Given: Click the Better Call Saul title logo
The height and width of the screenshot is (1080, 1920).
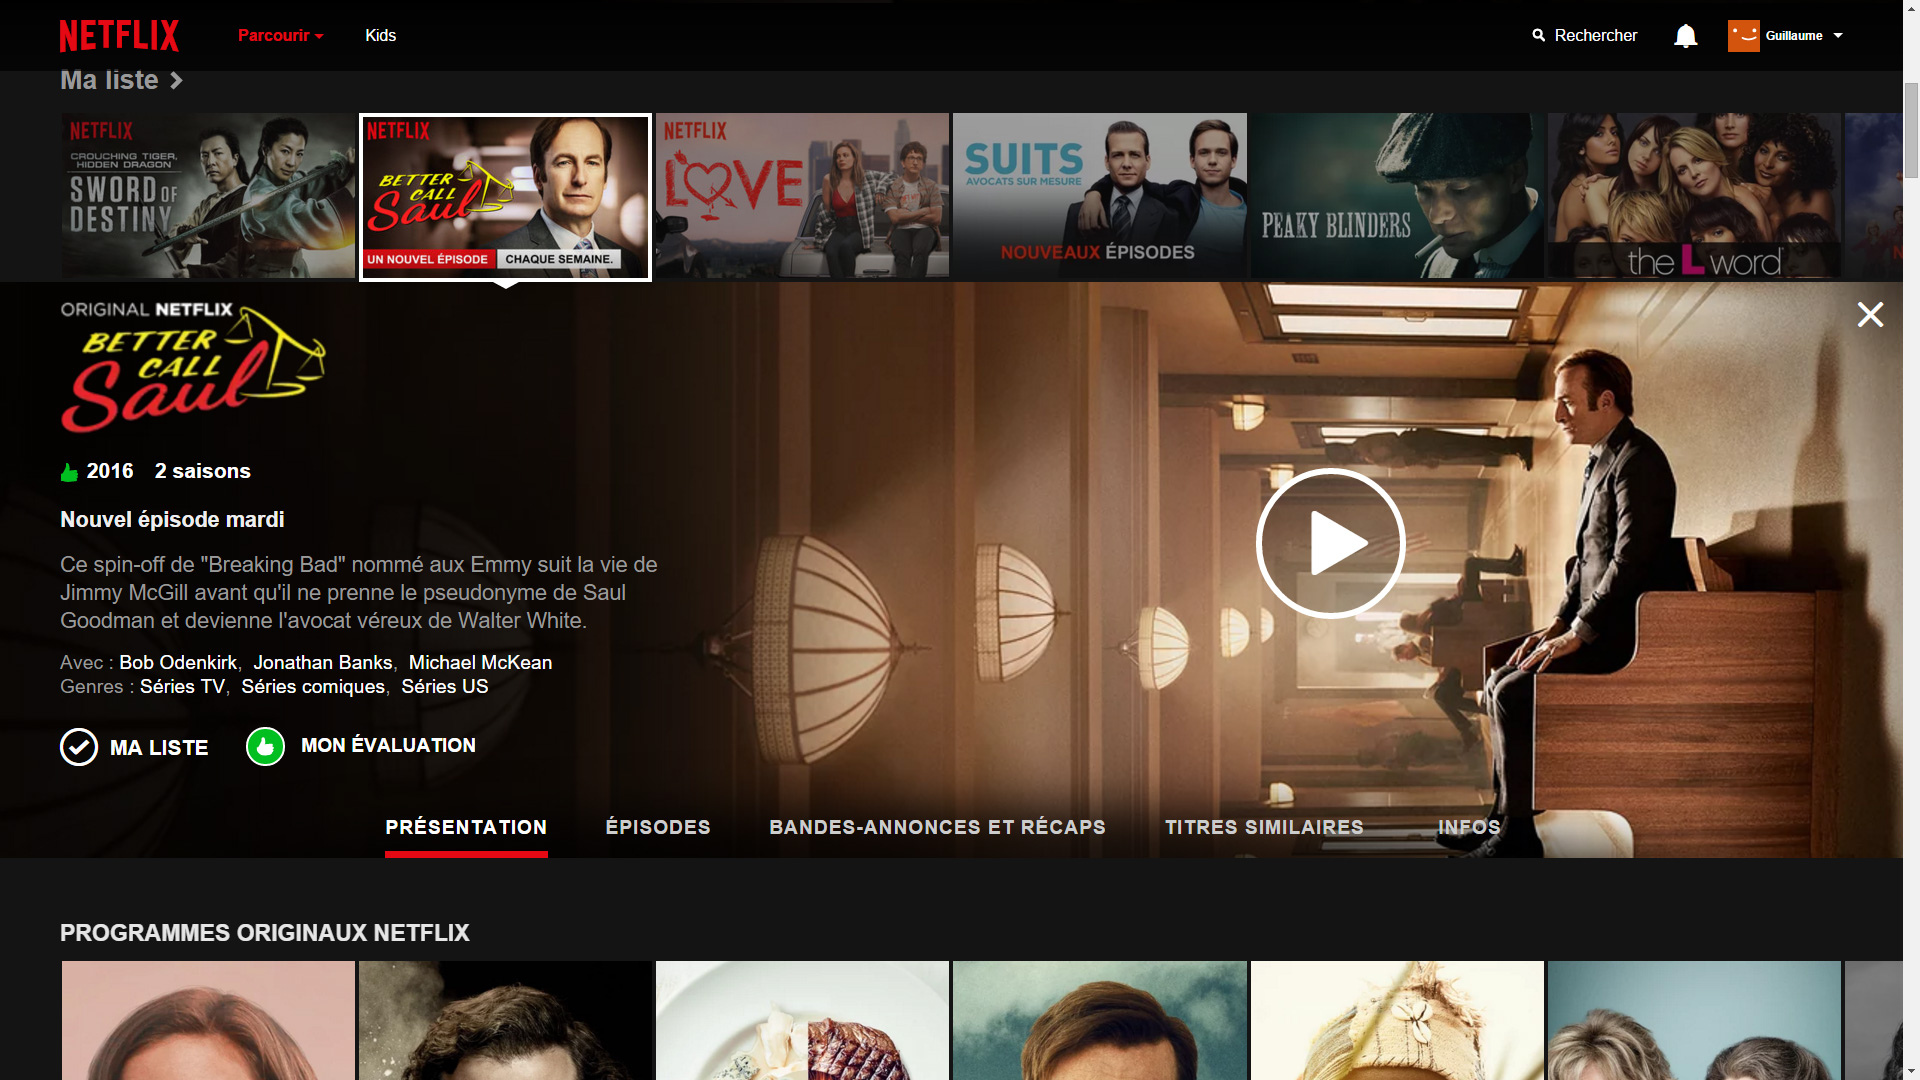Looking at the screenshot, I should click(x=193, y=369).
